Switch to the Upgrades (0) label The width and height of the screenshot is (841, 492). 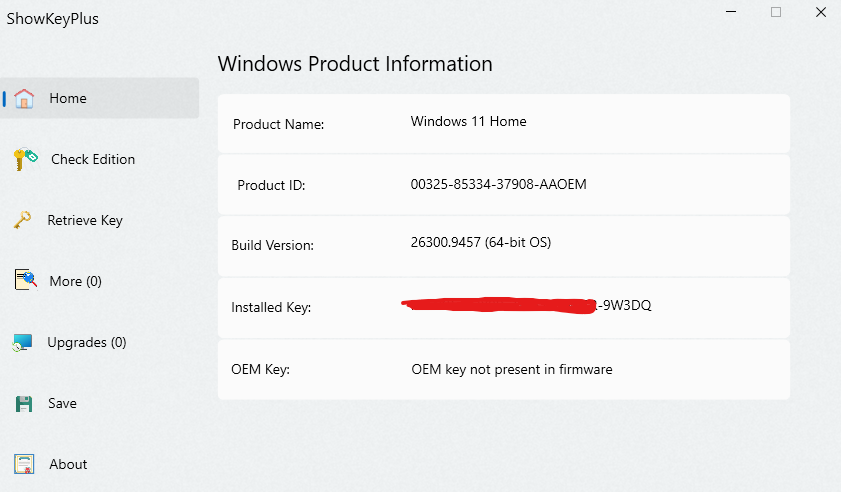point(87,342)
